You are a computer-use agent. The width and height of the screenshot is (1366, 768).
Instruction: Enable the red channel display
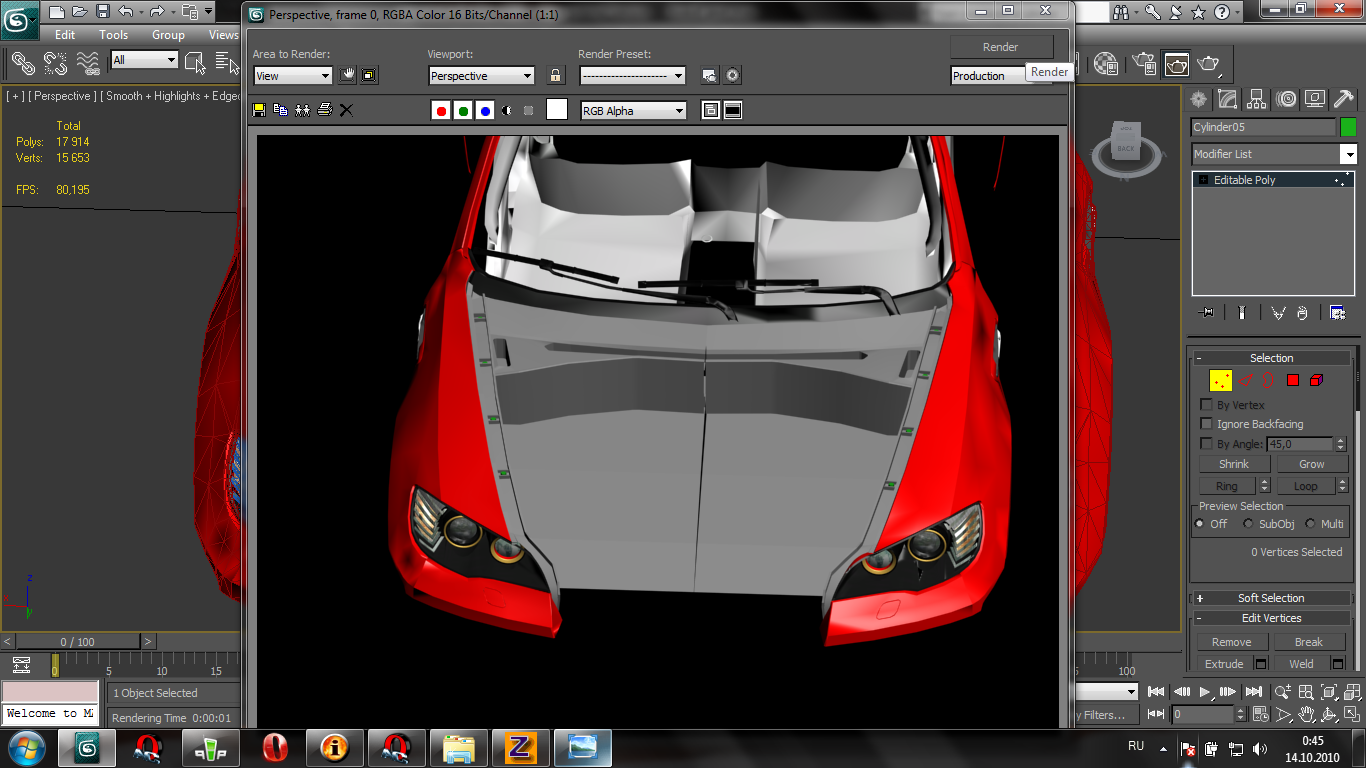pyautogui.click(x=441, y=111)
